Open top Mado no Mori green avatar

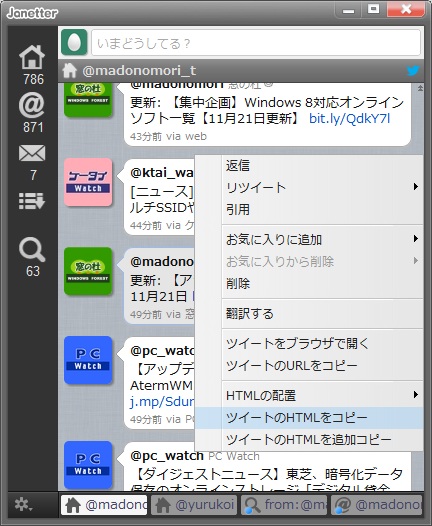88,100
